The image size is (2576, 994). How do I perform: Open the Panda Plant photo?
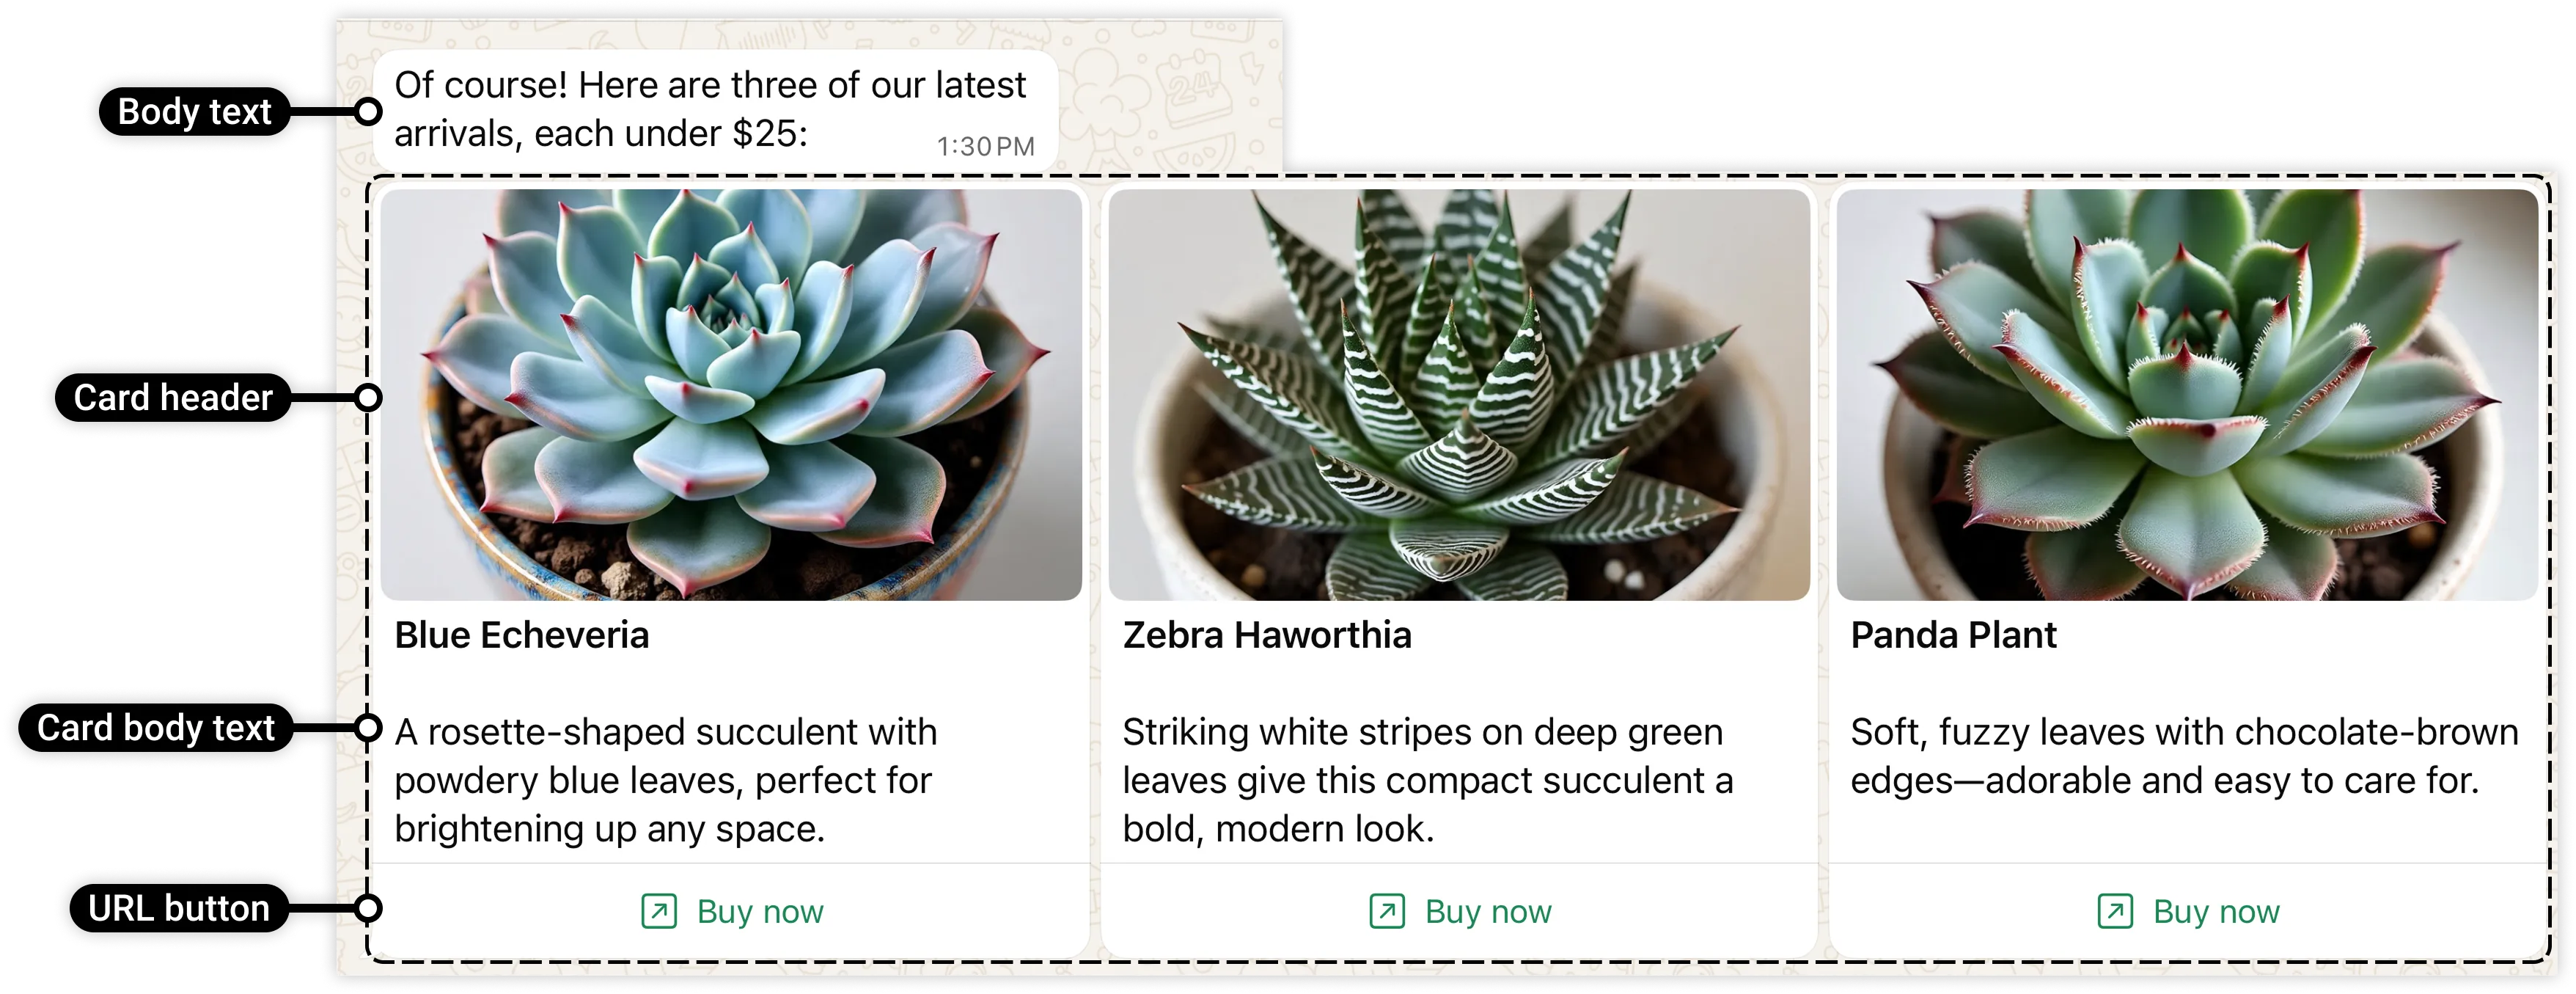[x=2187, y=395]
